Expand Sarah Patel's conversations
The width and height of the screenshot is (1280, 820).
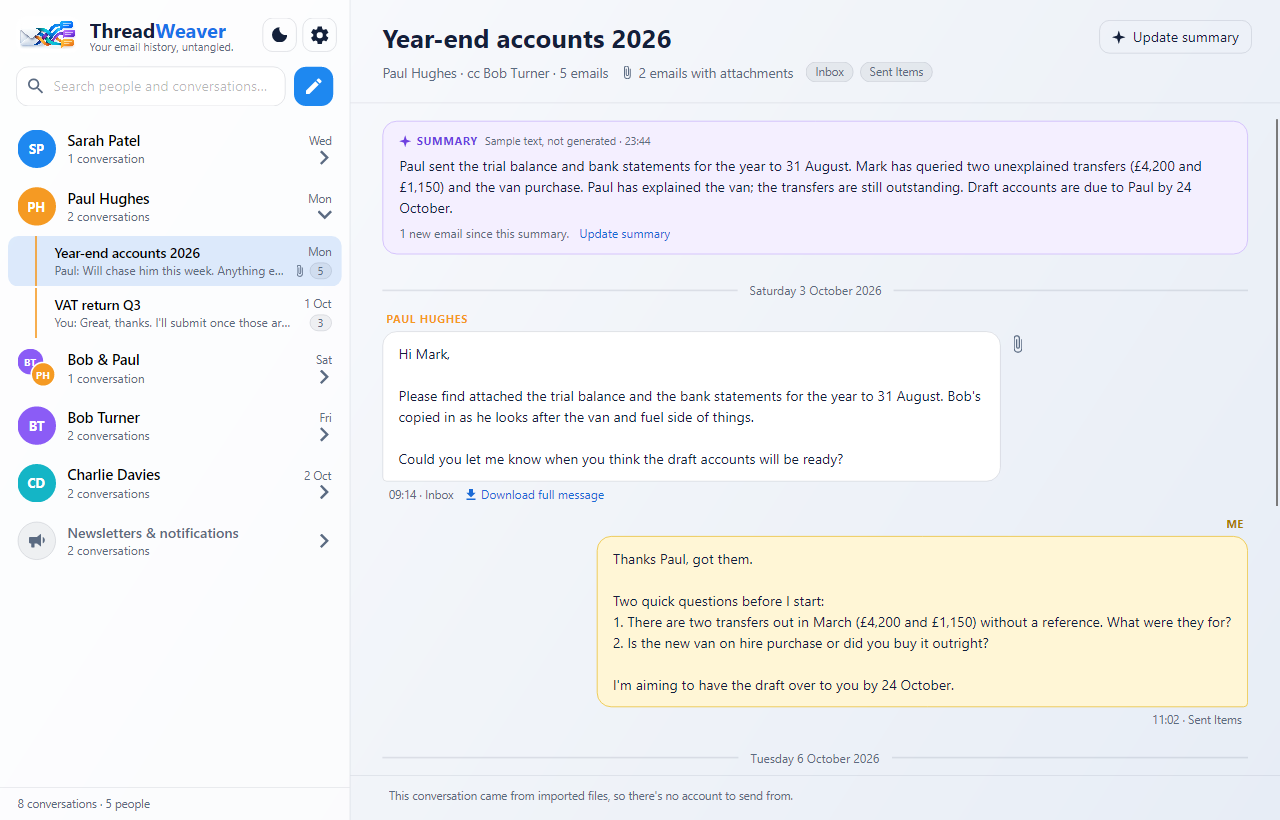324,158
